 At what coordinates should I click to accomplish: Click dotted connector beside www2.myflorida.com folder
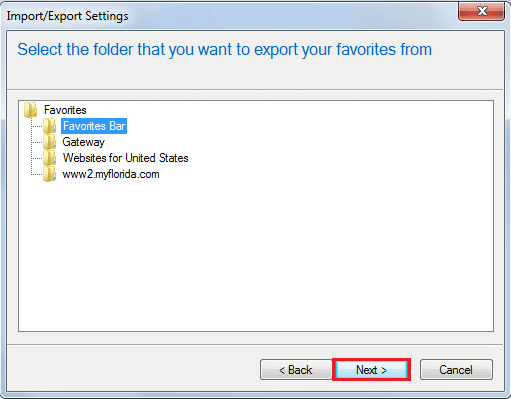tap(37, 174)
